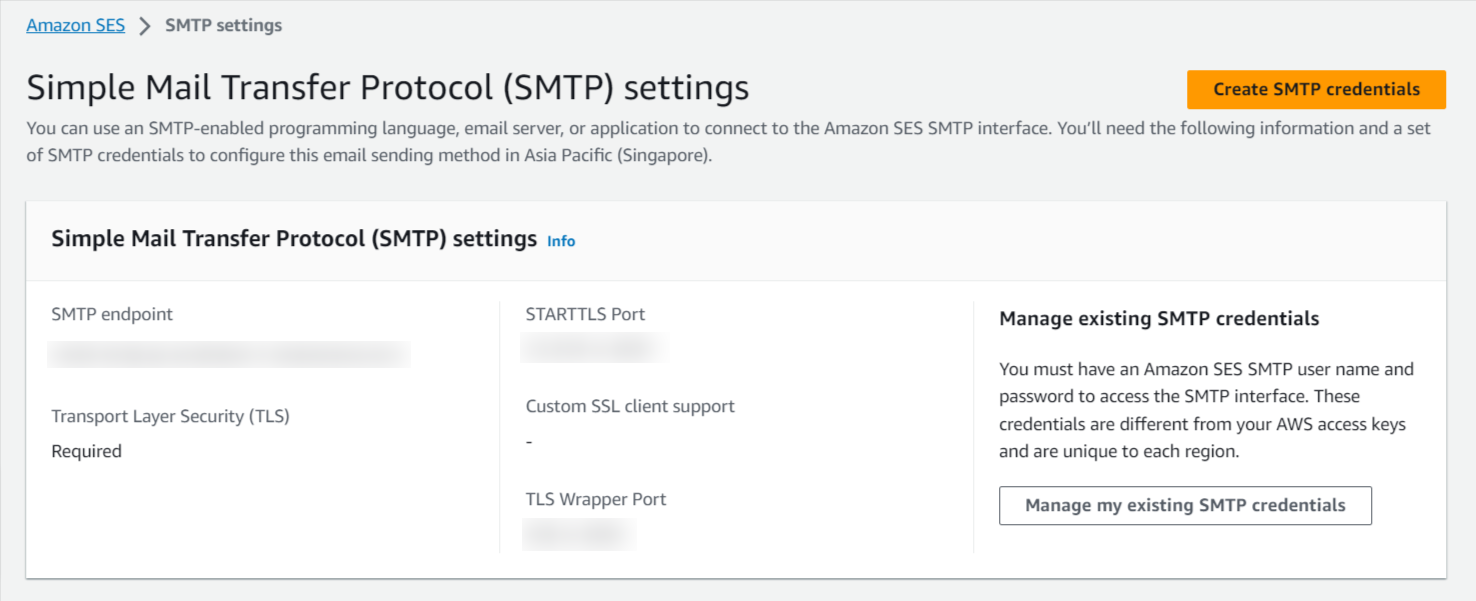Click the main page title heading

click(x=388, y=88)
